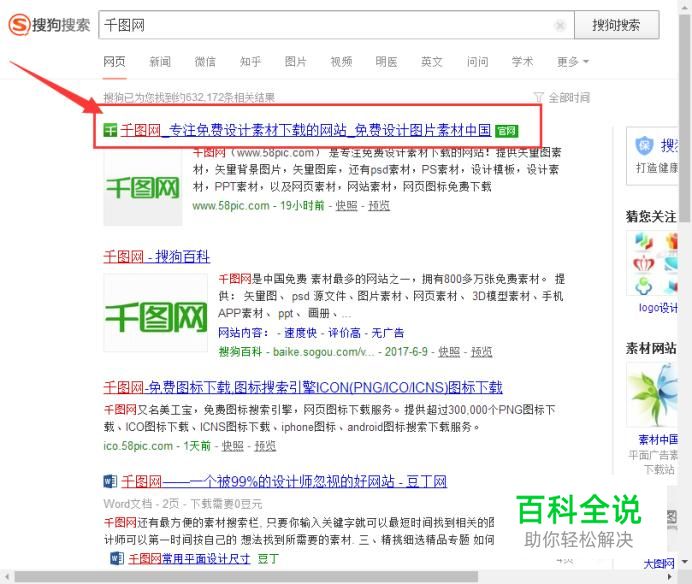Open the 素材中国 link in sidebar
This screenshot has width=692, height=584.
click(658, 439)
